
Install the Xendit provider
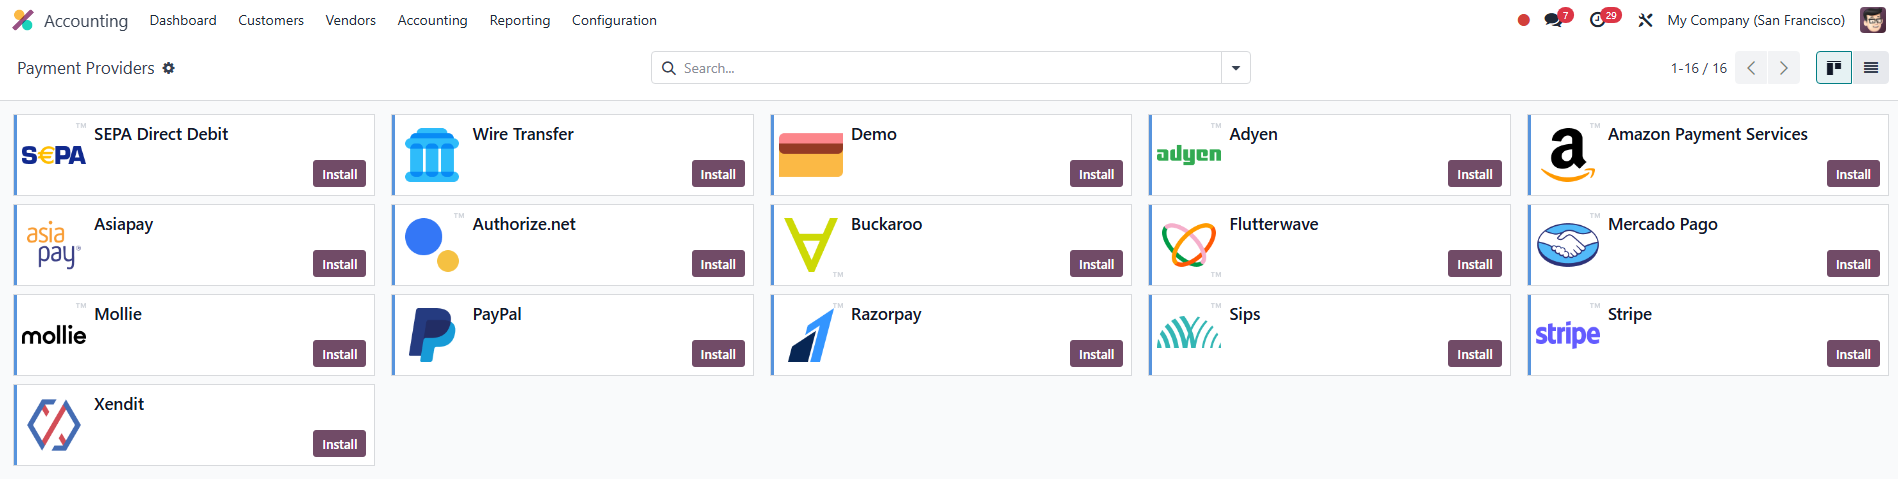click(x=340, y=444)
